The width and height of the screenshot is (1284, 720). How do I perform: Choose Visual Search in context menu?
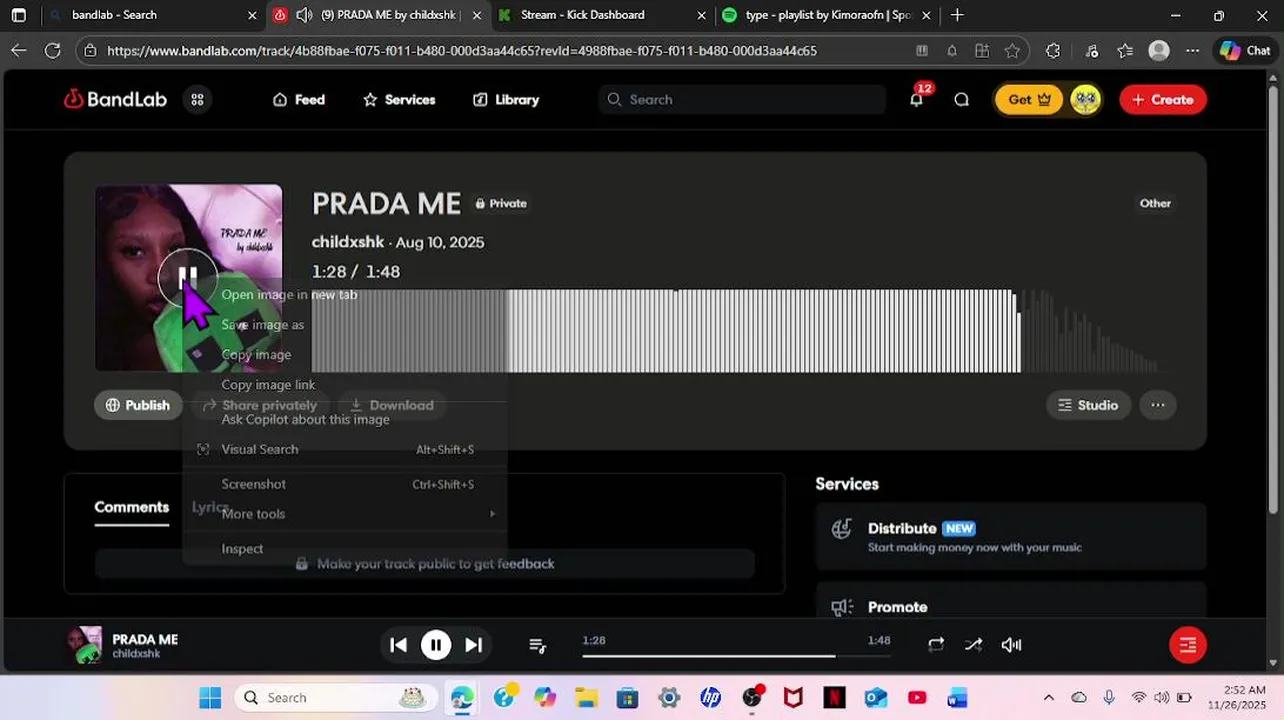click(344, 449)
